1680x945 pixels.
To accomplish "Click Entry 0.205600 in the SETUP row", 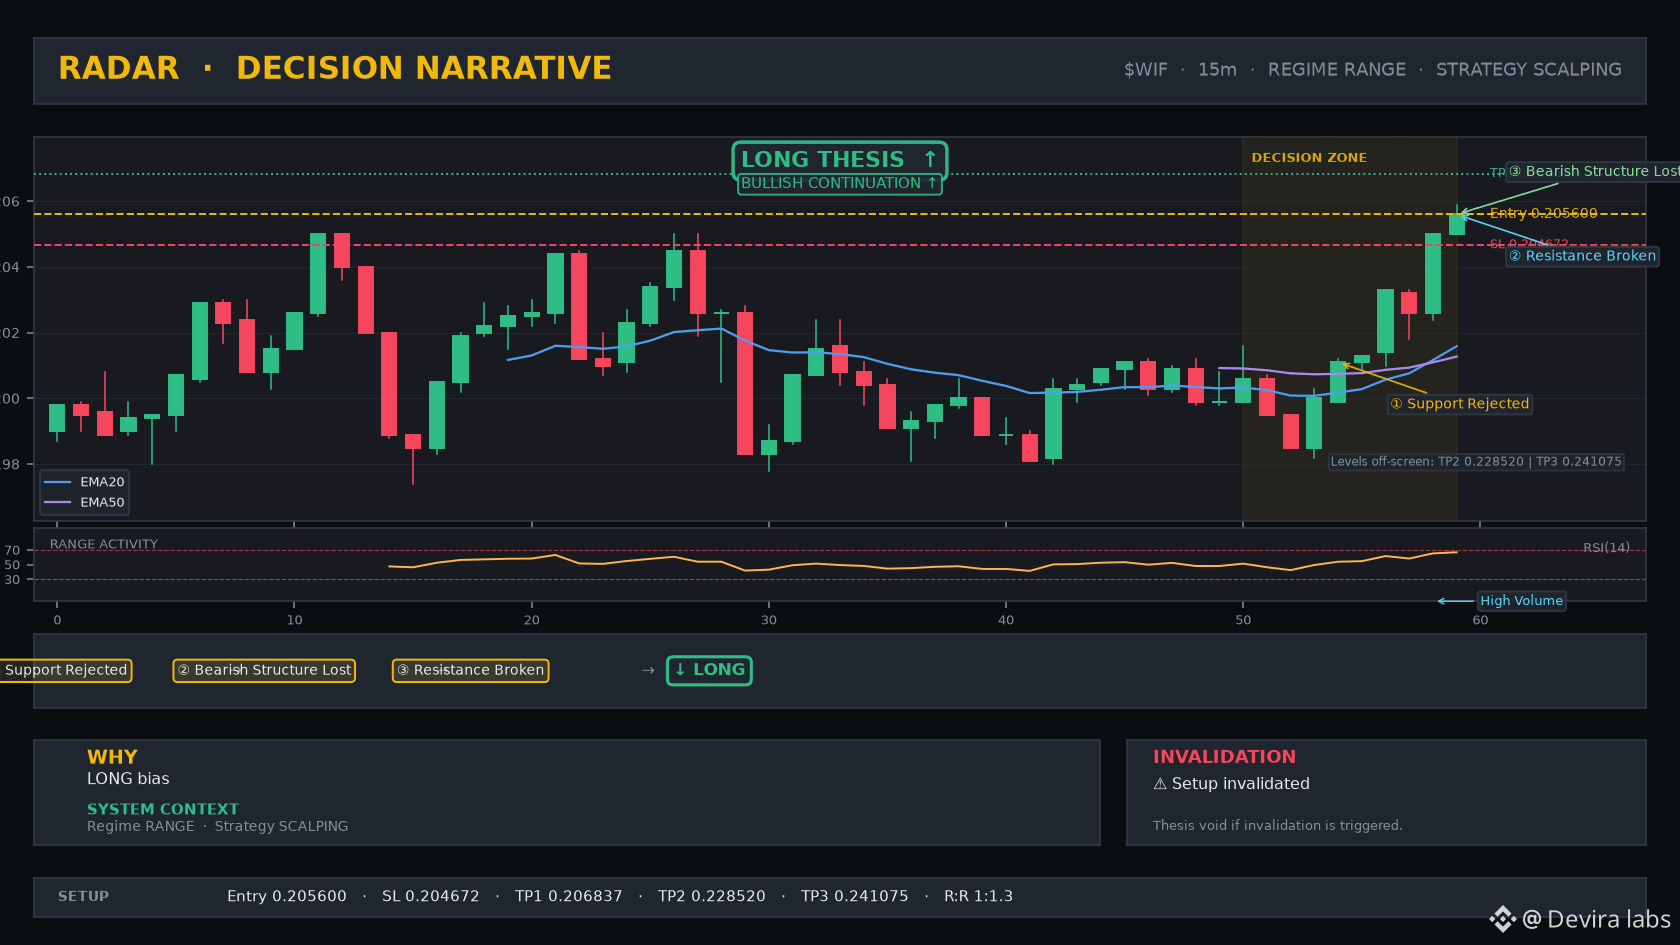I will 287,896.
